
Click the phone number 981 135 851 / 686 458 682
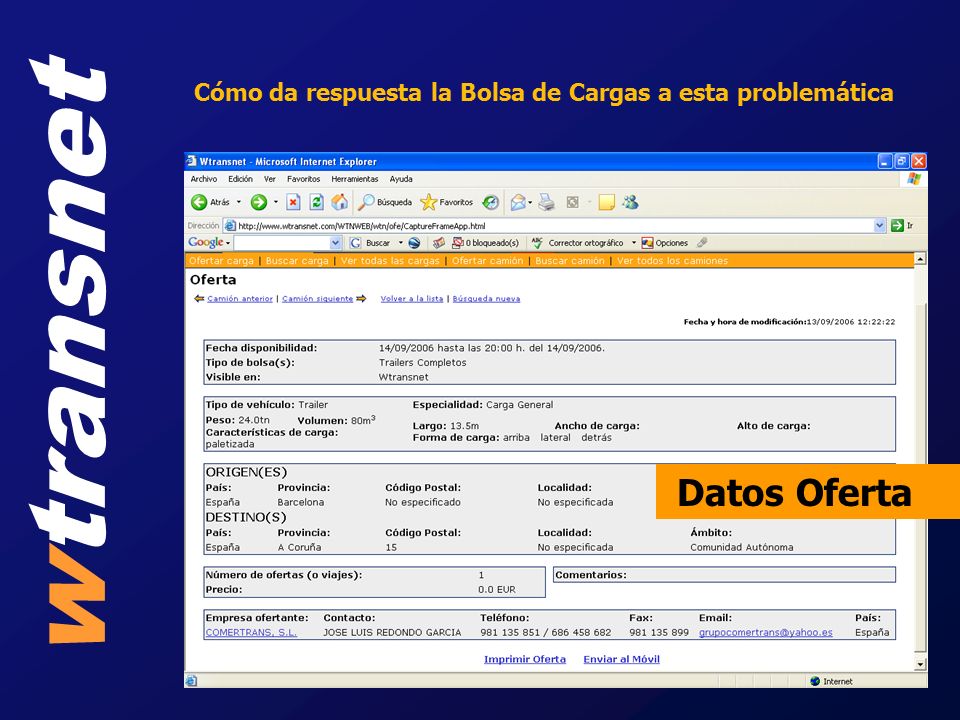pos(546,632)
